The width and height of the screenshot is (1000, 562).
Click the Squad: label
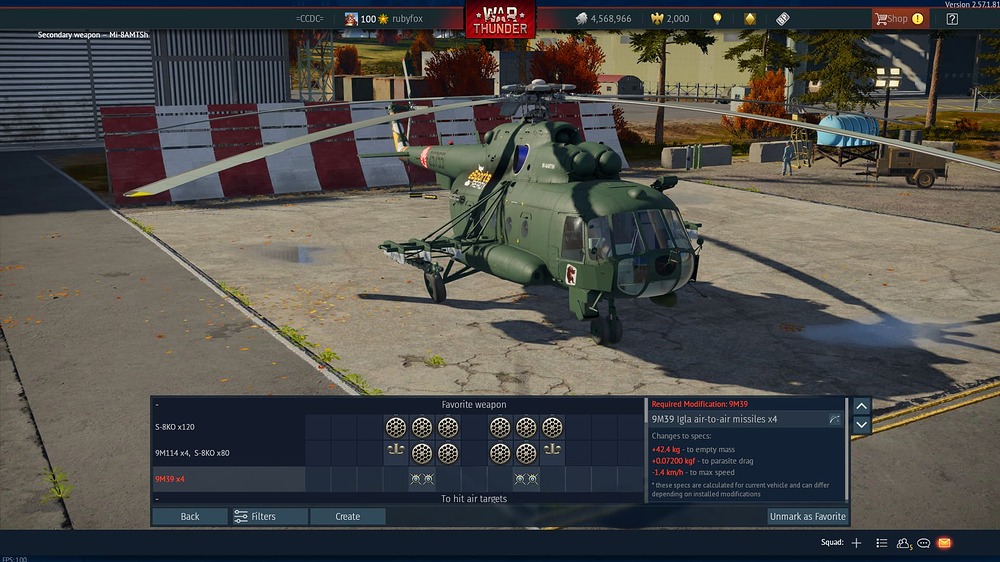coord(832,542)
